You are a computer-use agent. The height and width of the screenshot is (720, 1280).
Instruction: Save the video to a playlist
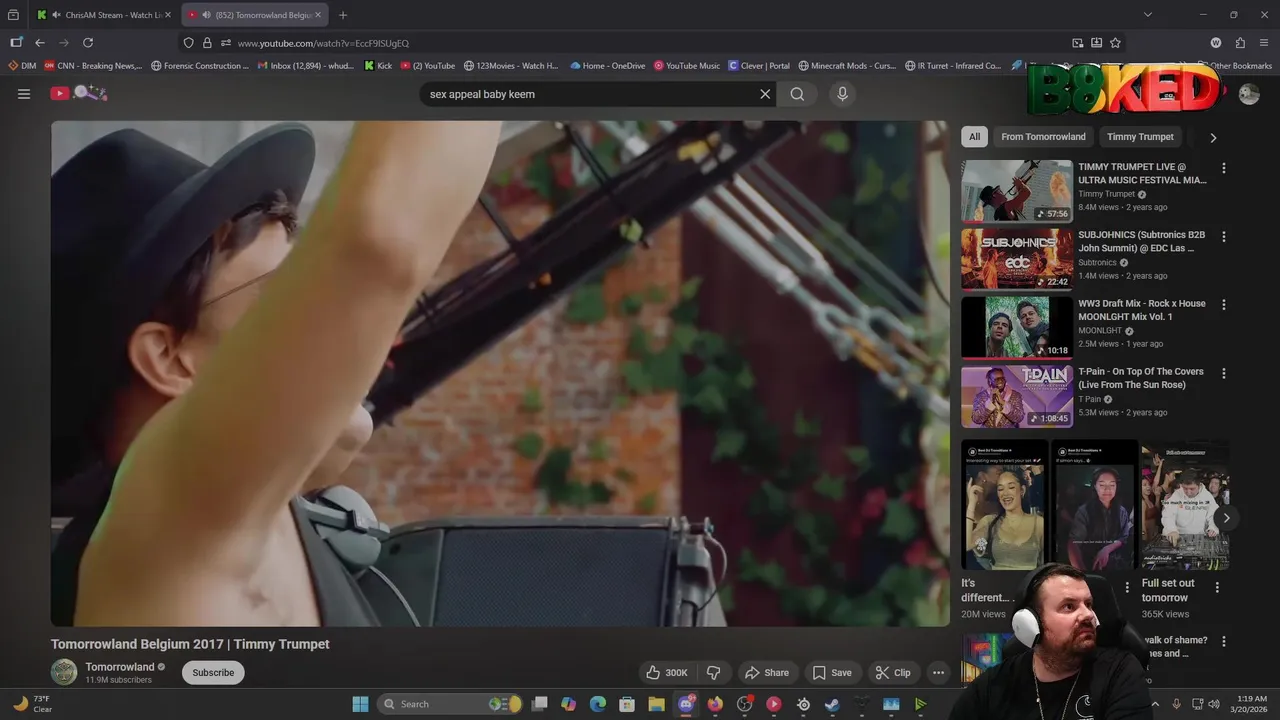pos(832,673)
